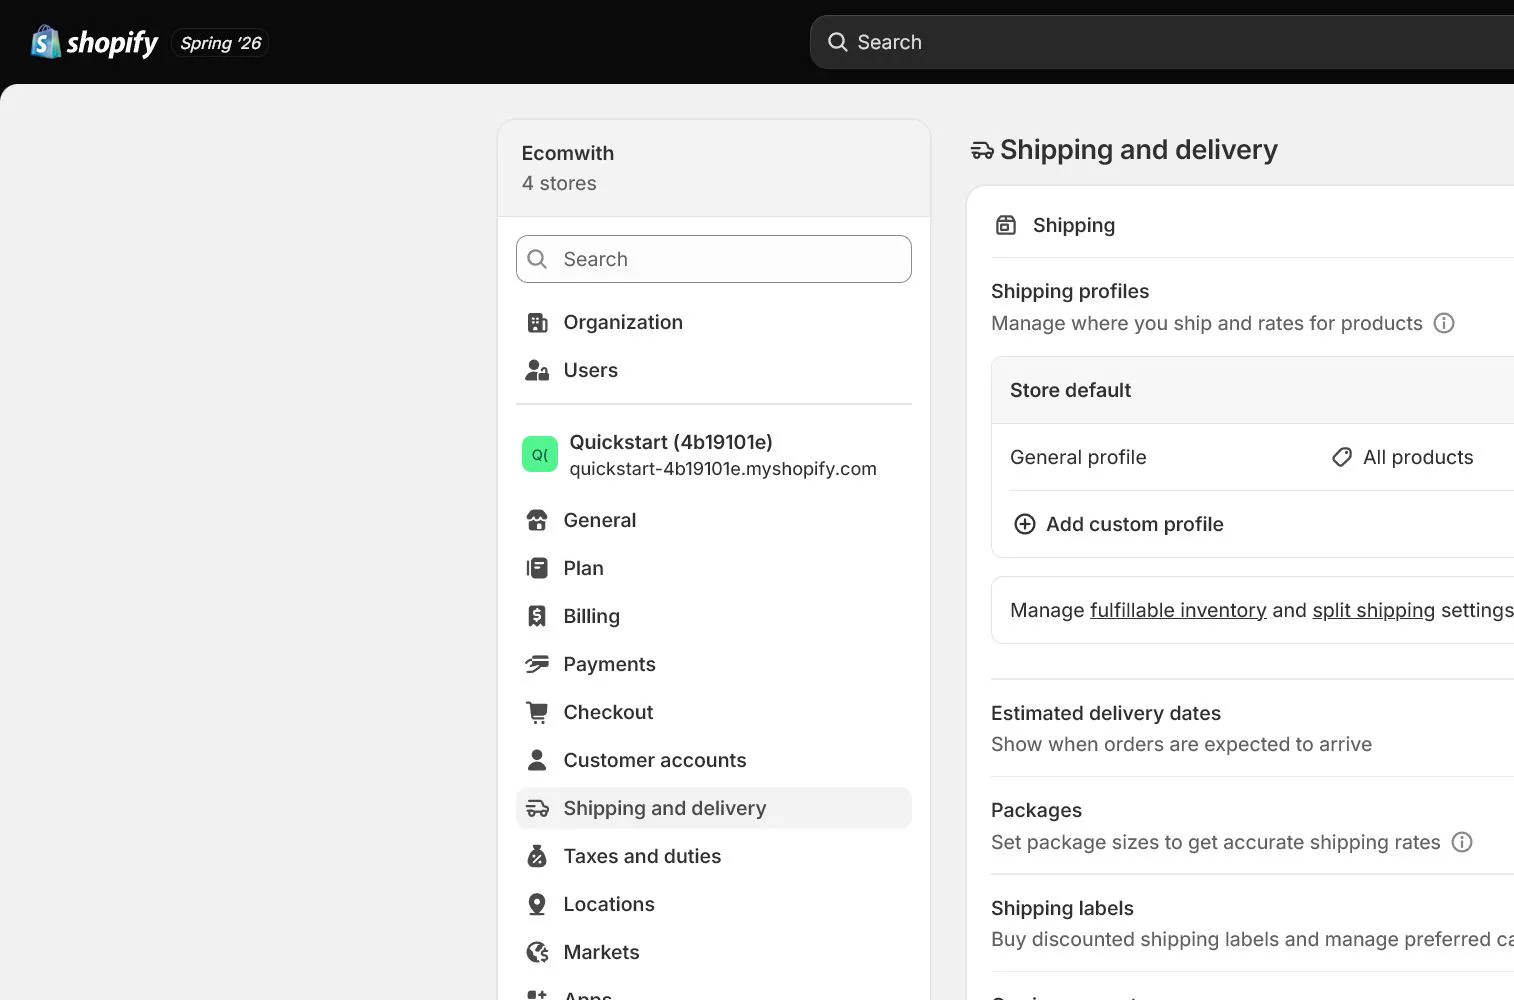
Task: Click the All products label
Action: point(1418,457)
